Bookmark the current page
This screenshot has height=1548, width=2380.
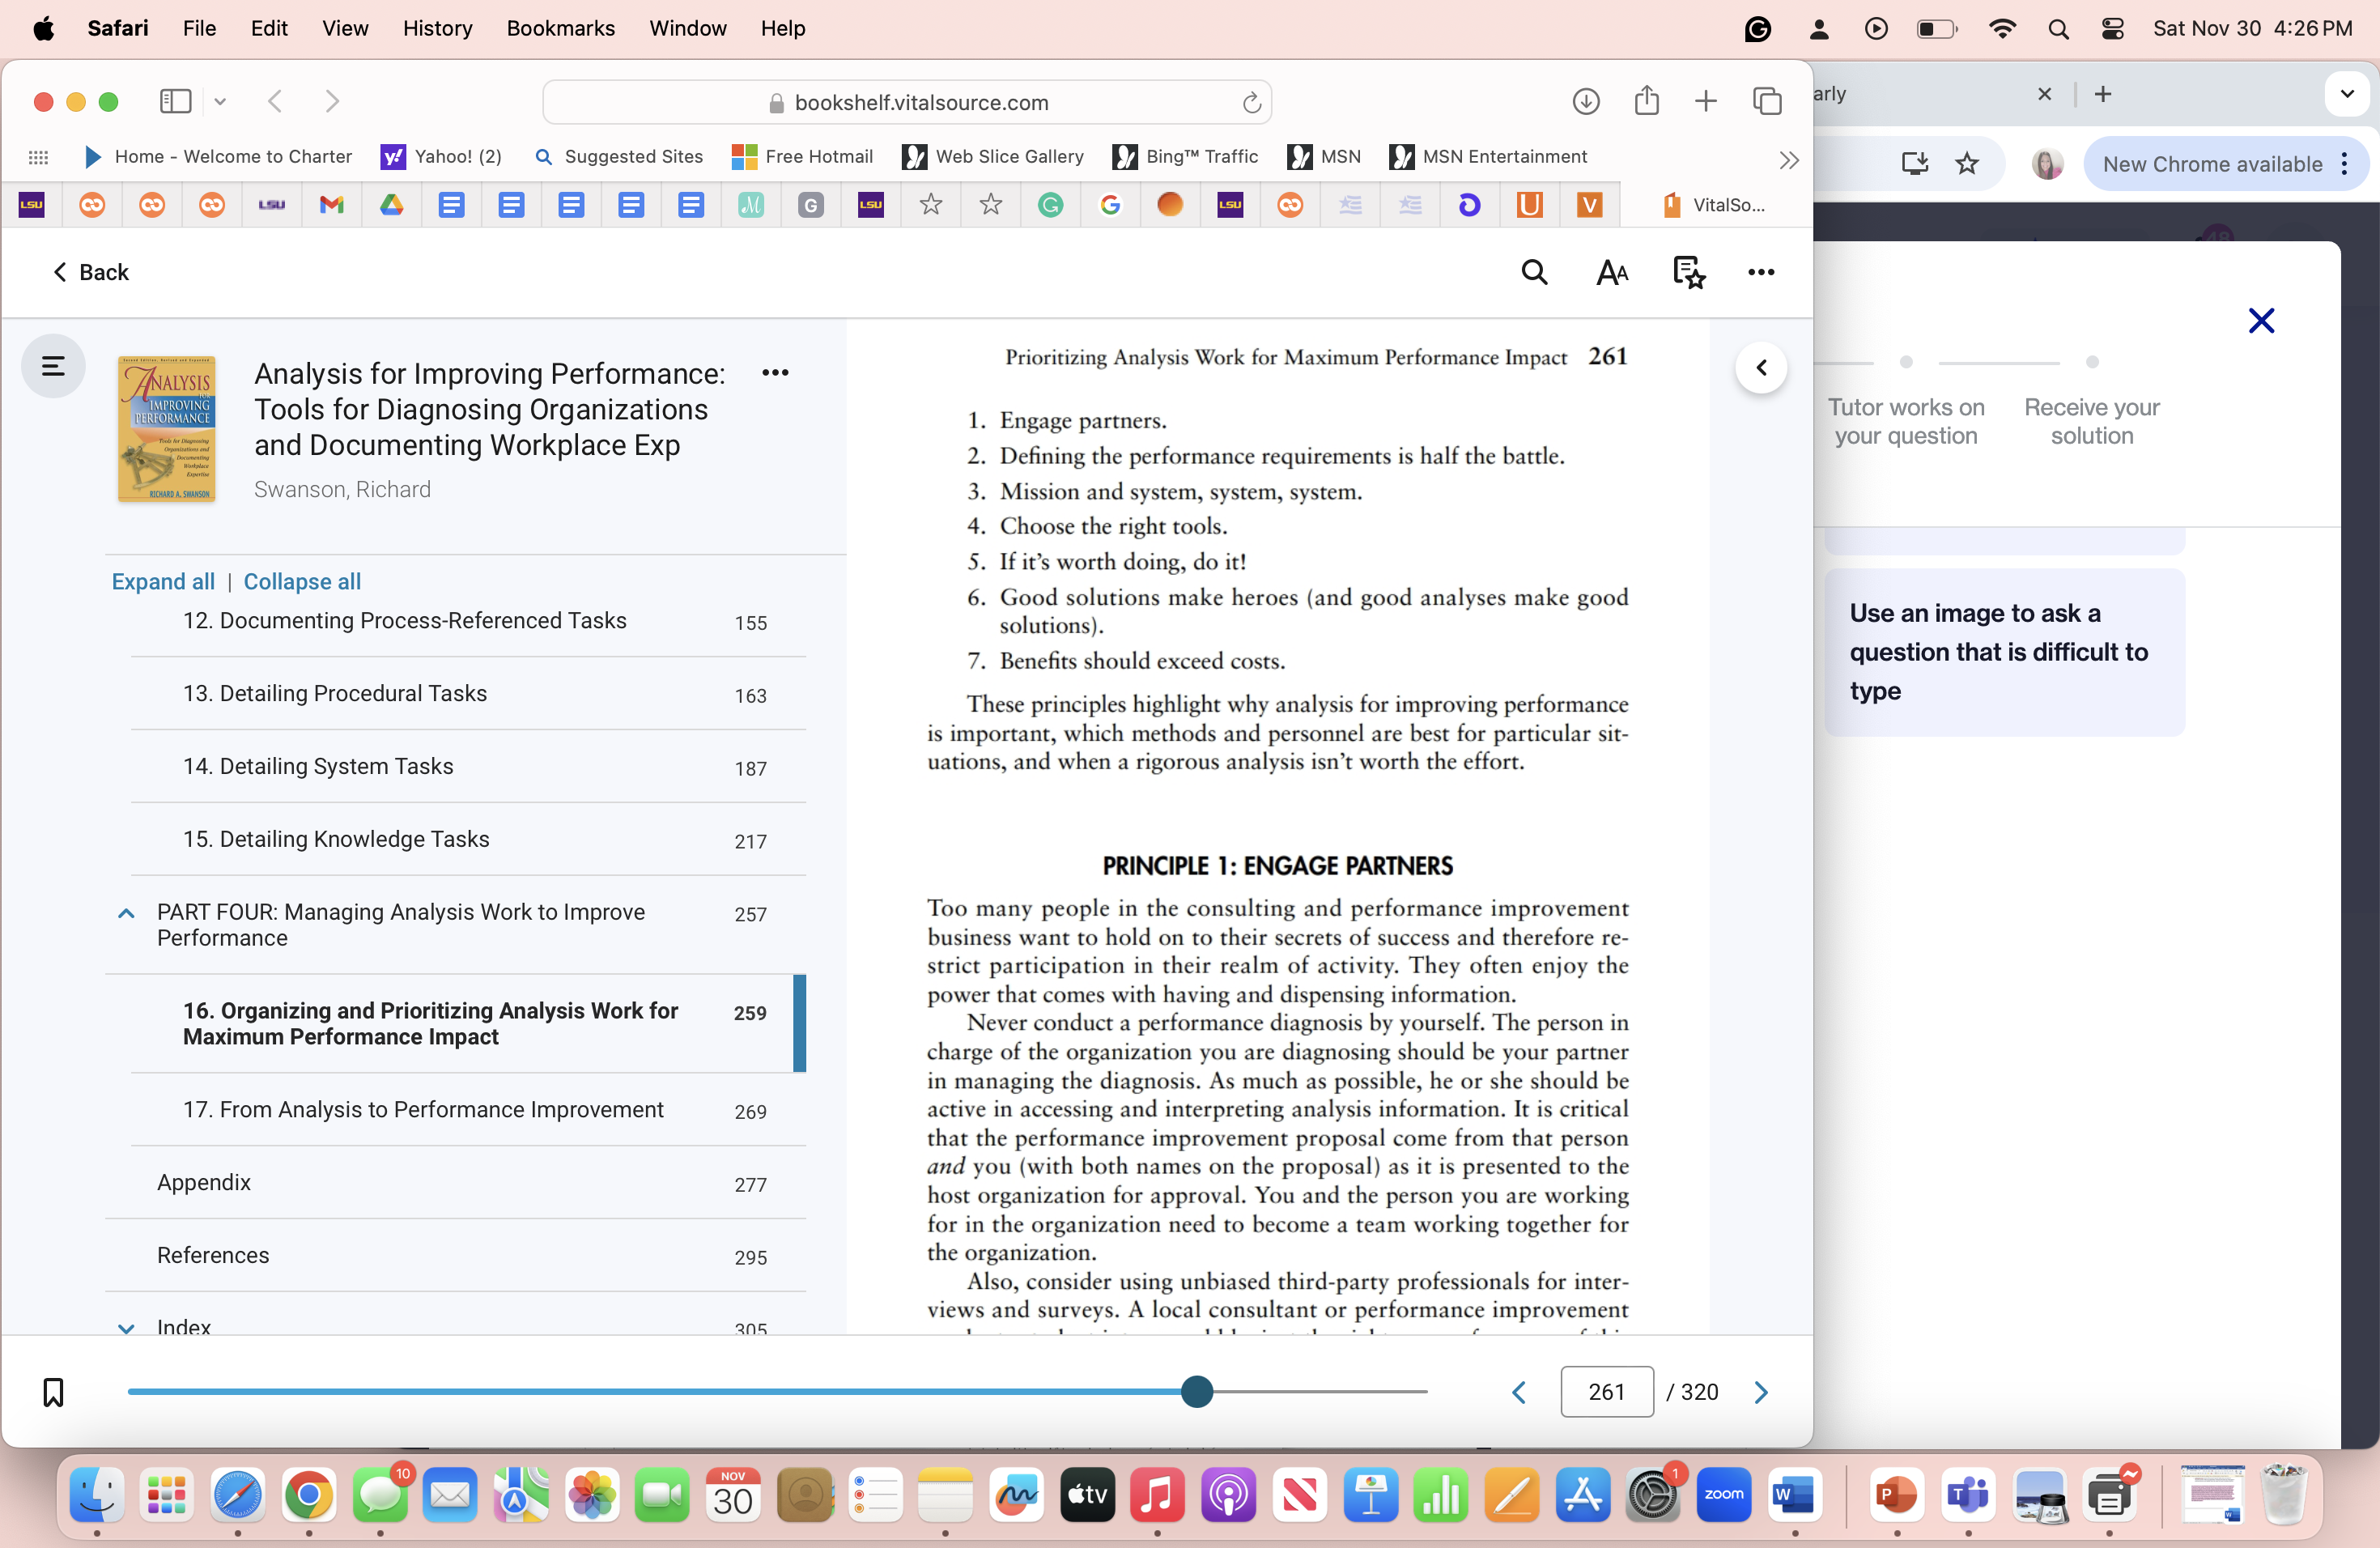(52, 1391)
